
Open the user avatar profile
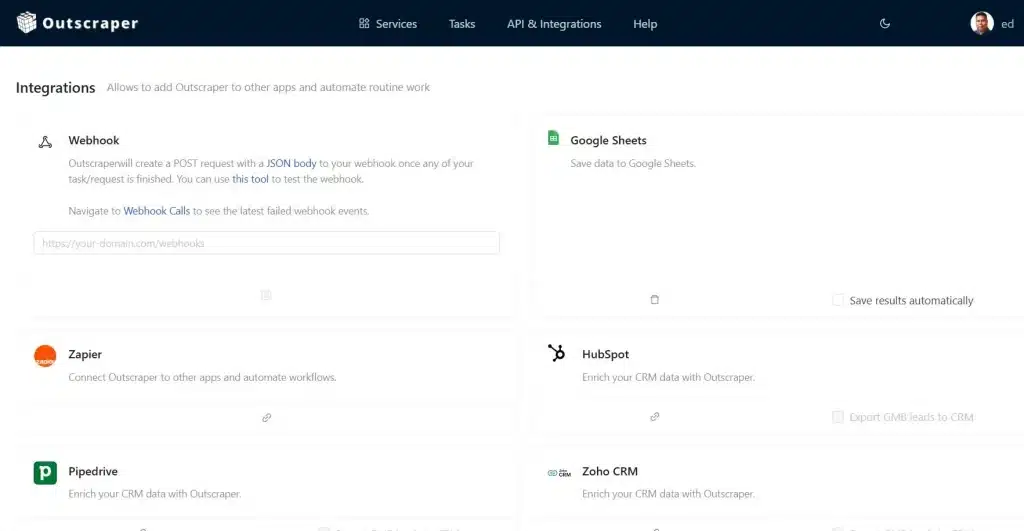[x=982, y=24]
